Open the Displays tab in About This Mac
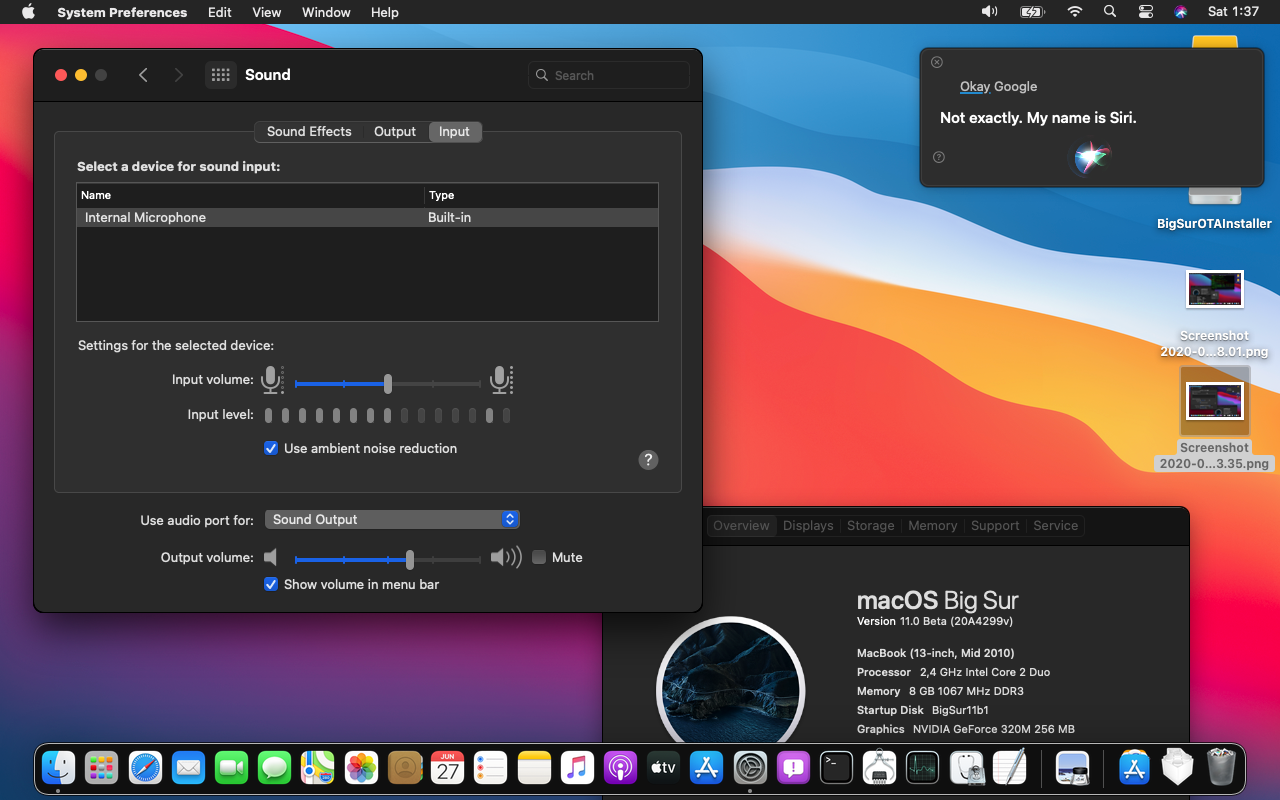 pos(808,526)
